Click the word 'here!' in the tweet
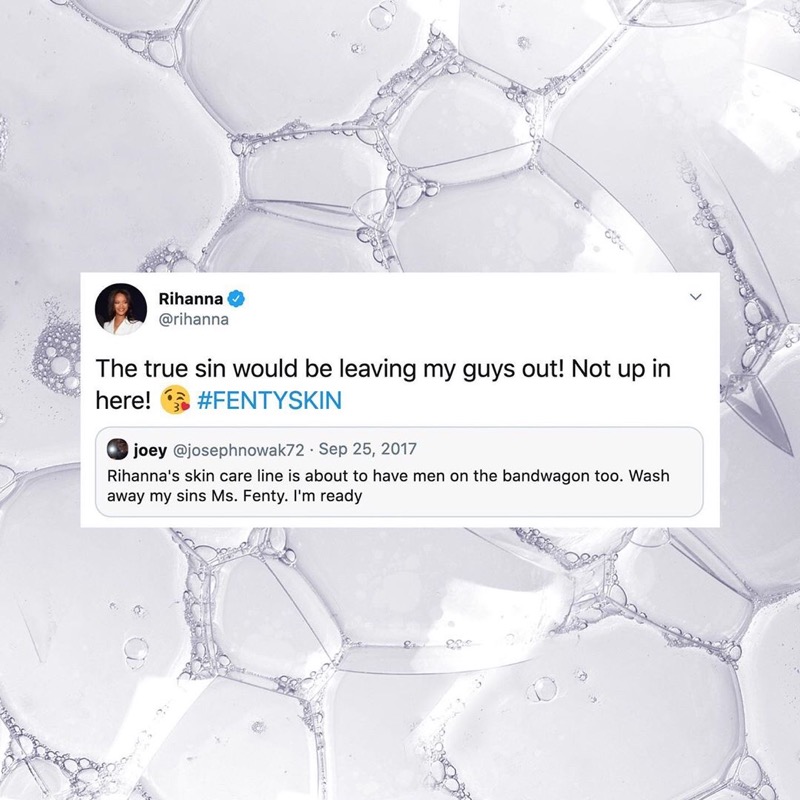The height and width of the screenshot is (800, 800). point(123,401)
